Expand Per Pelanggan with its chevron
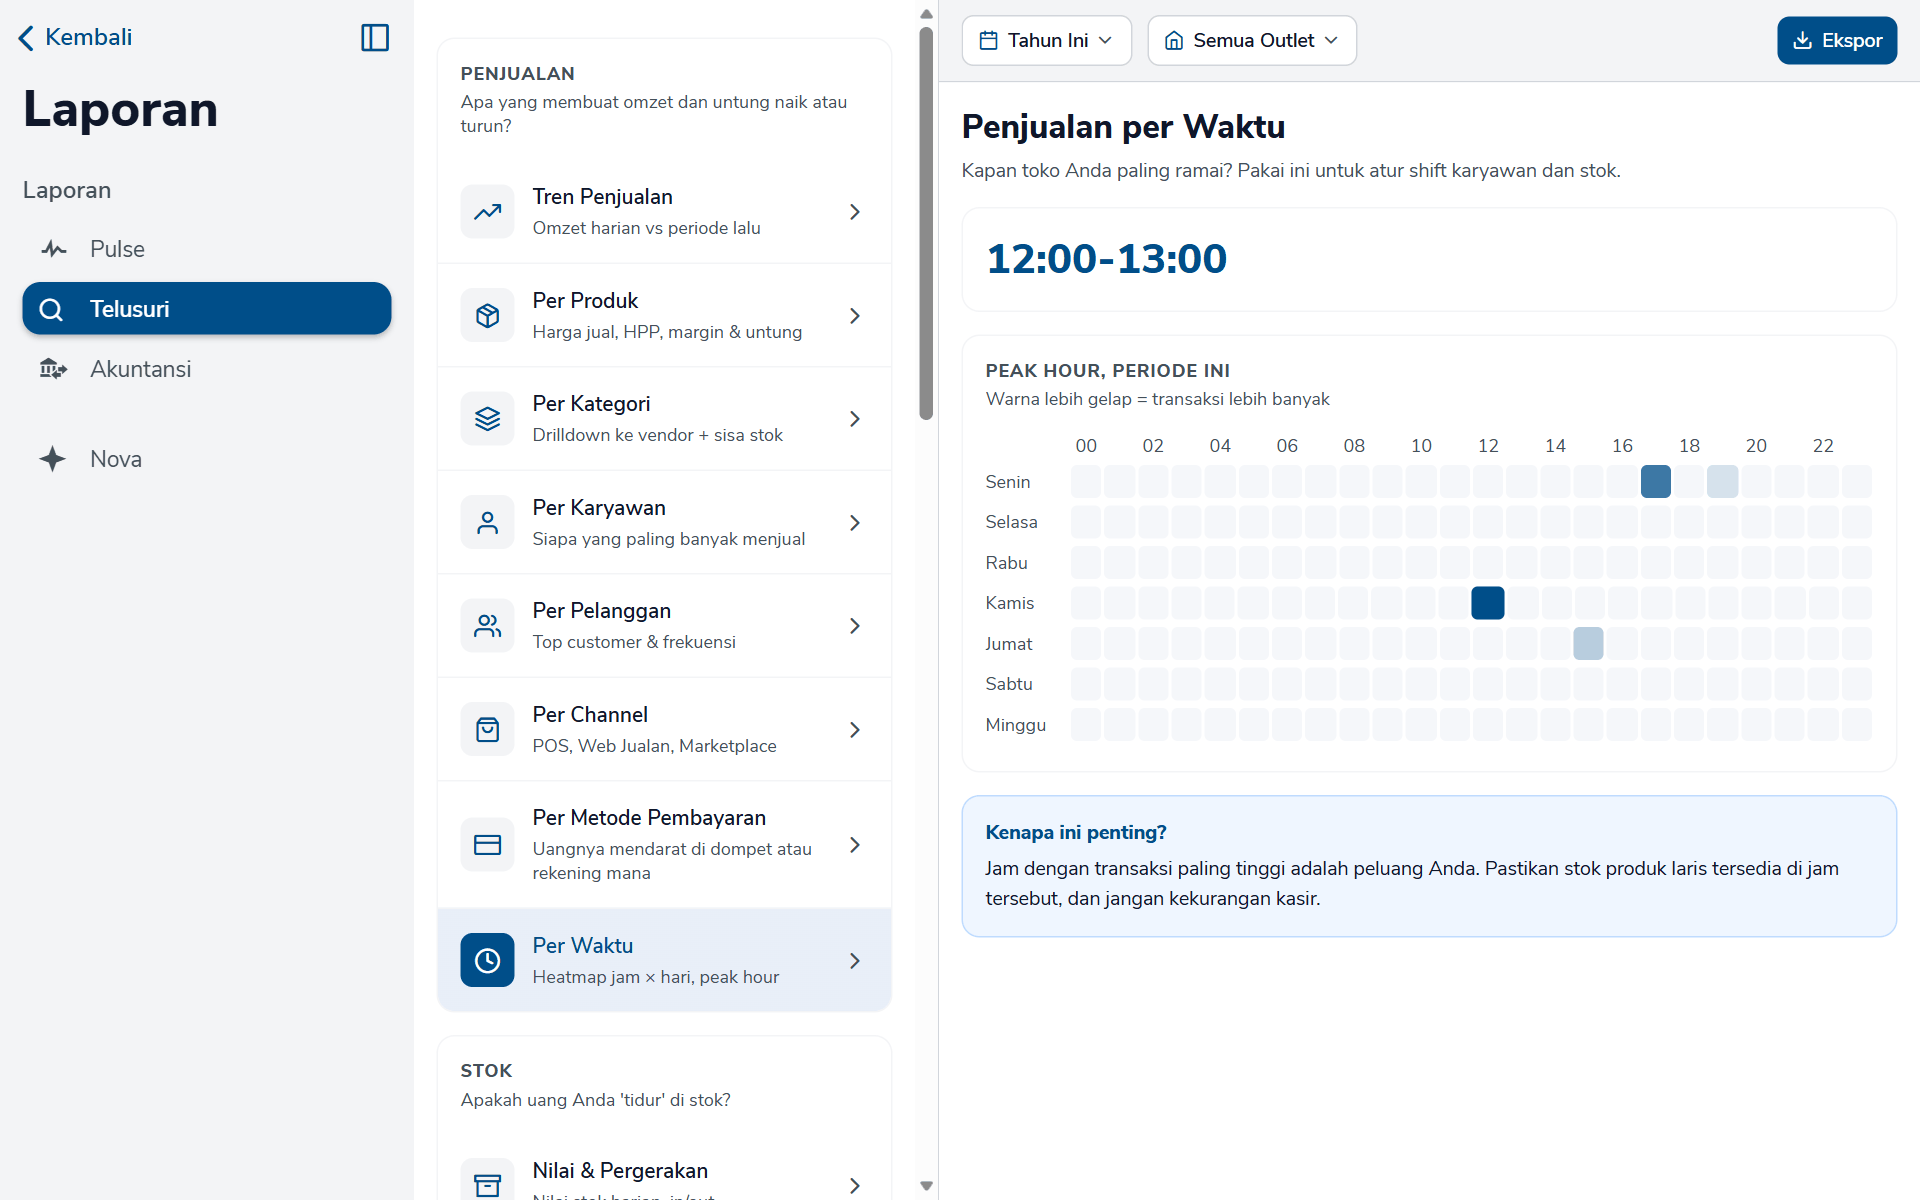The width and height of the screenshot is (1920, 1200). click(x=855, y=626)
